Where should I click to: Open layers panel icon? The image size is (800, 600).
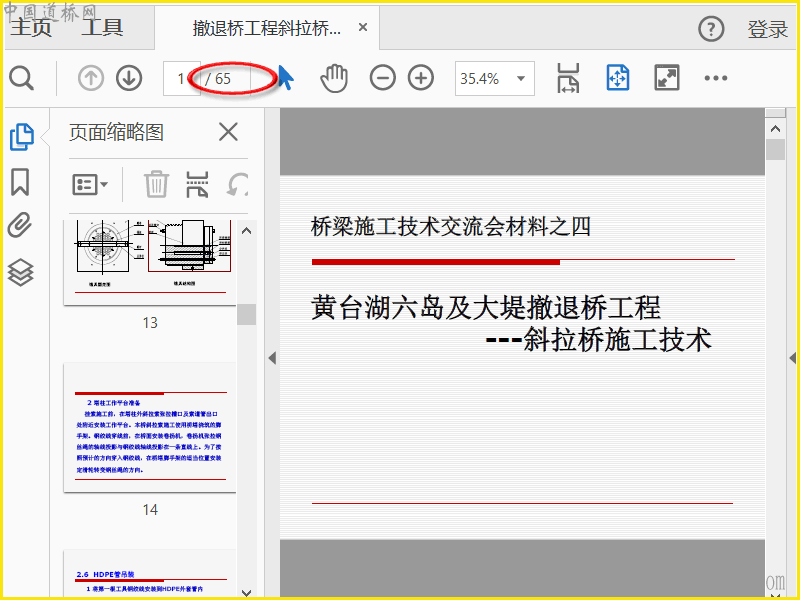point(20,272)
